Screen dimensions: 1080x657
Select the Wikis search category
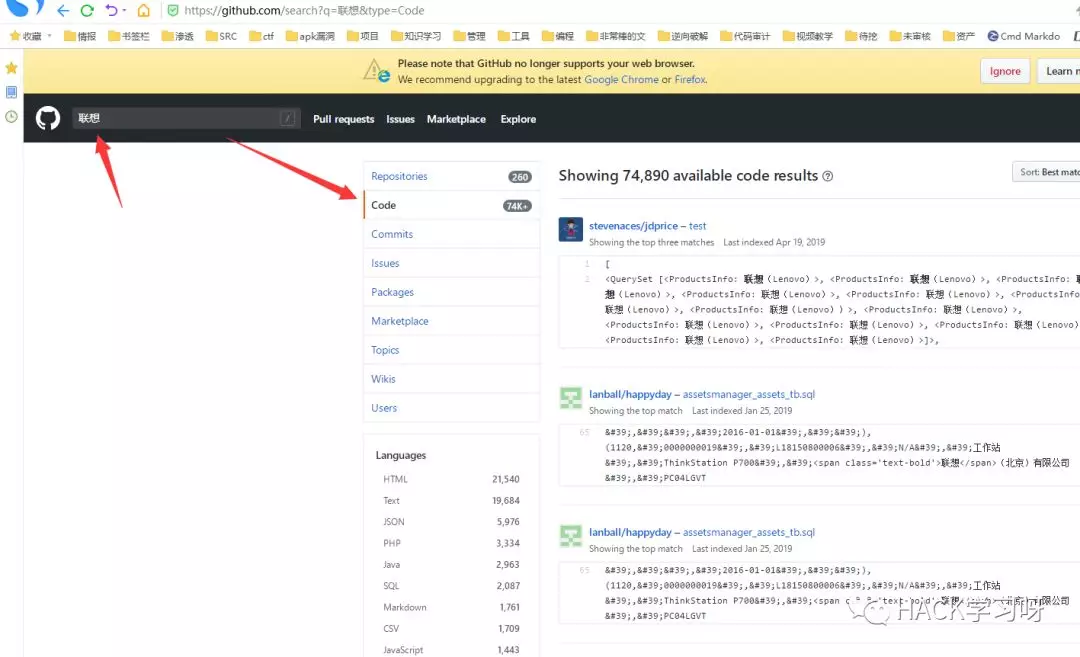451,379
